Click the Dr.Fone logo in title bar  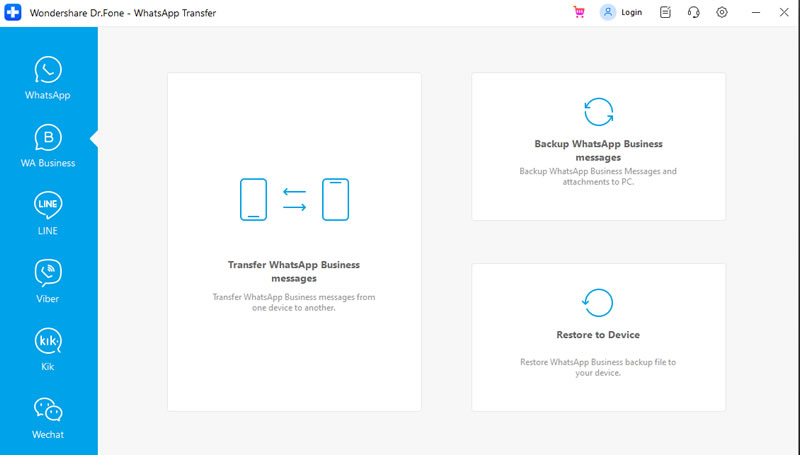[13, 12]
